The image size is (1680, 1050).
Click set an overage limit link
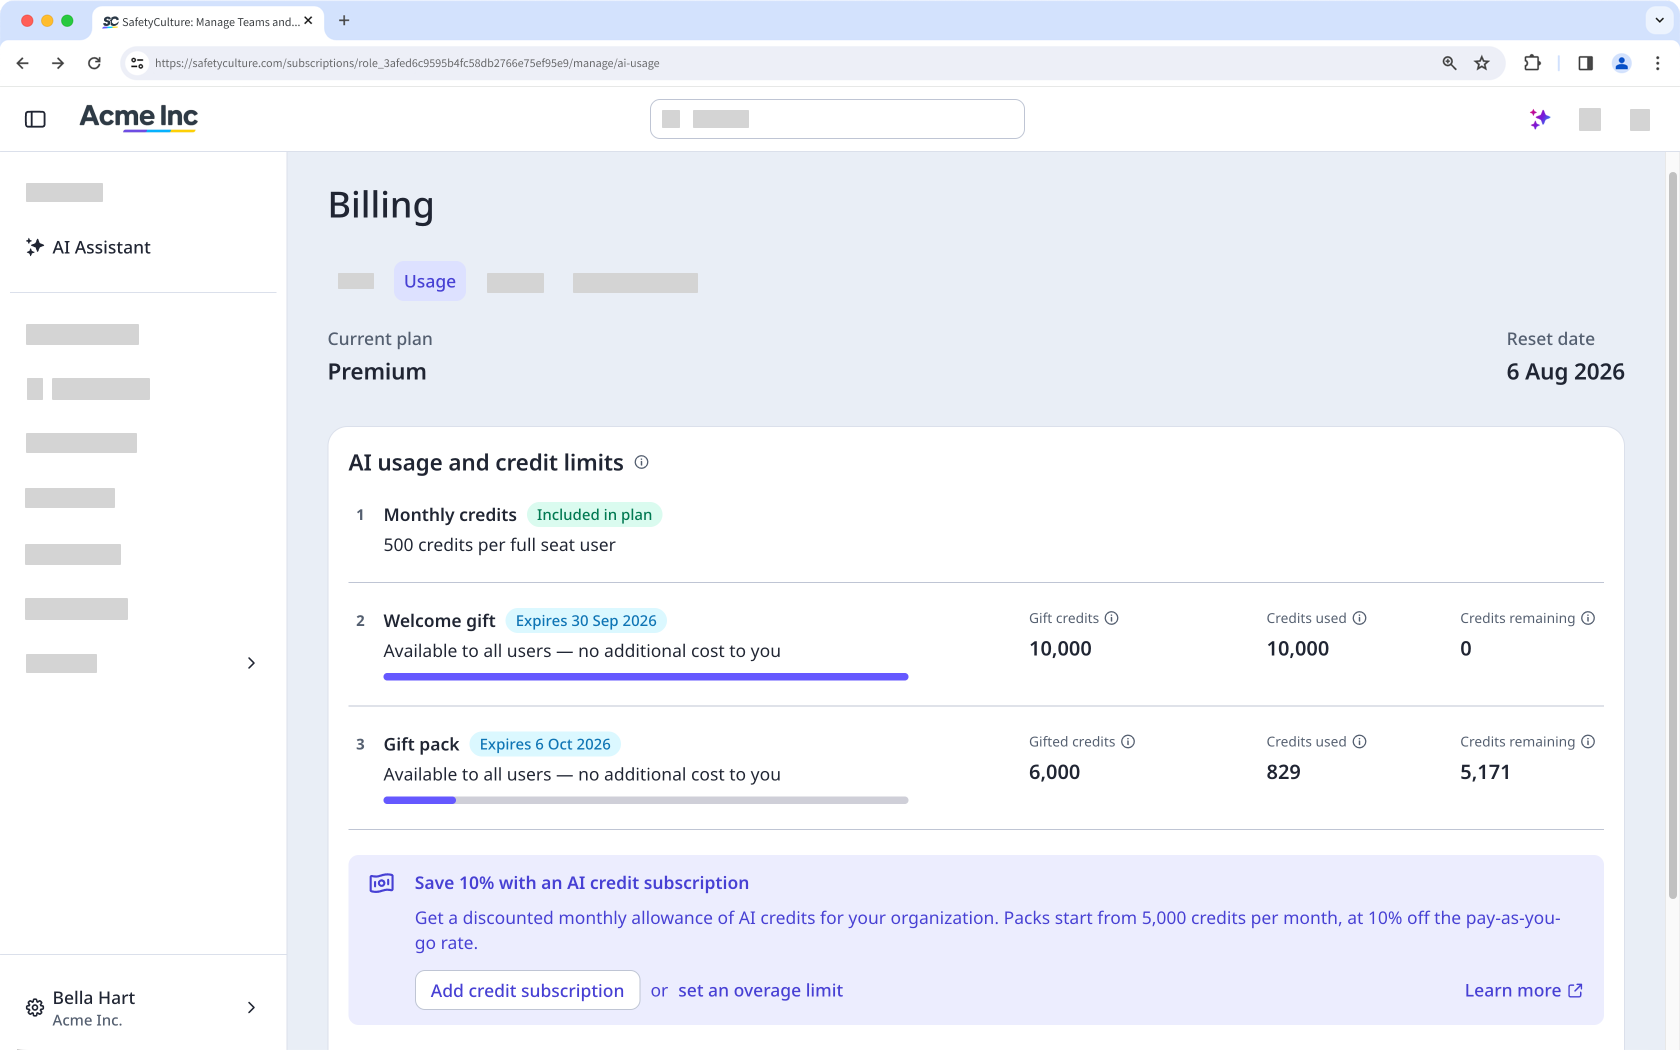[x=760, y=990]
